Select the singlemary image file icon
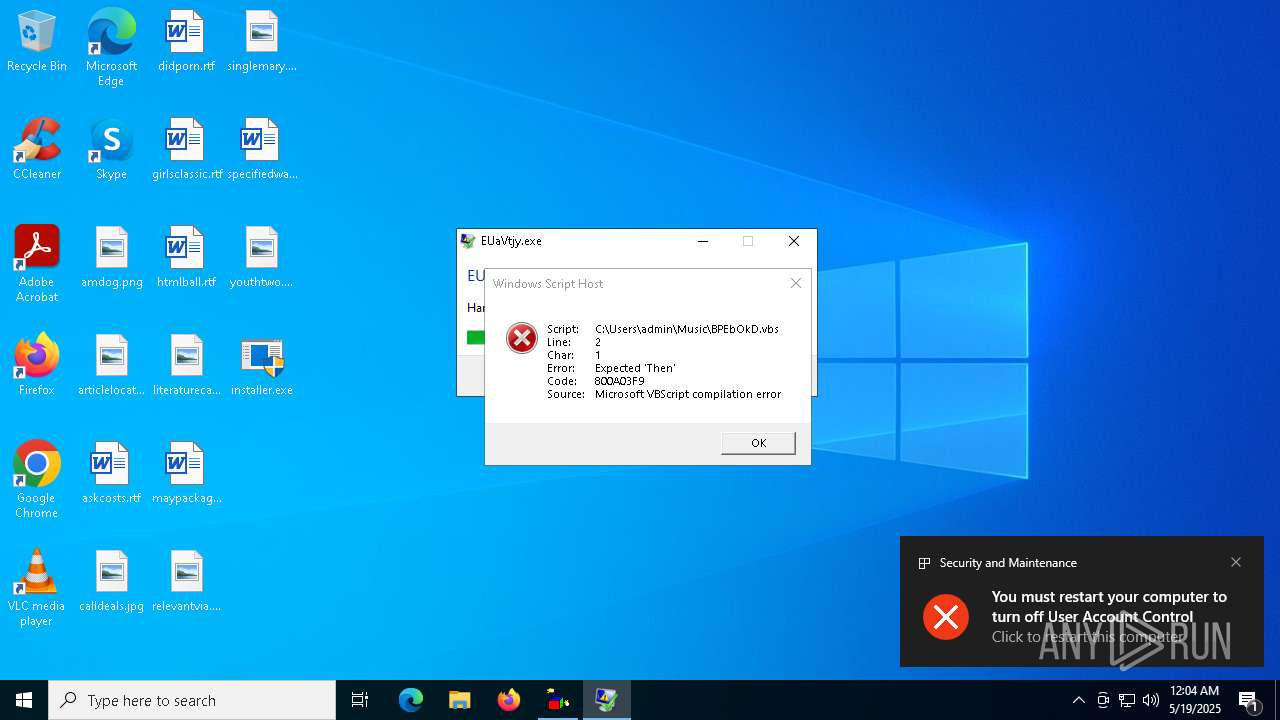 (x=261, y=42)
